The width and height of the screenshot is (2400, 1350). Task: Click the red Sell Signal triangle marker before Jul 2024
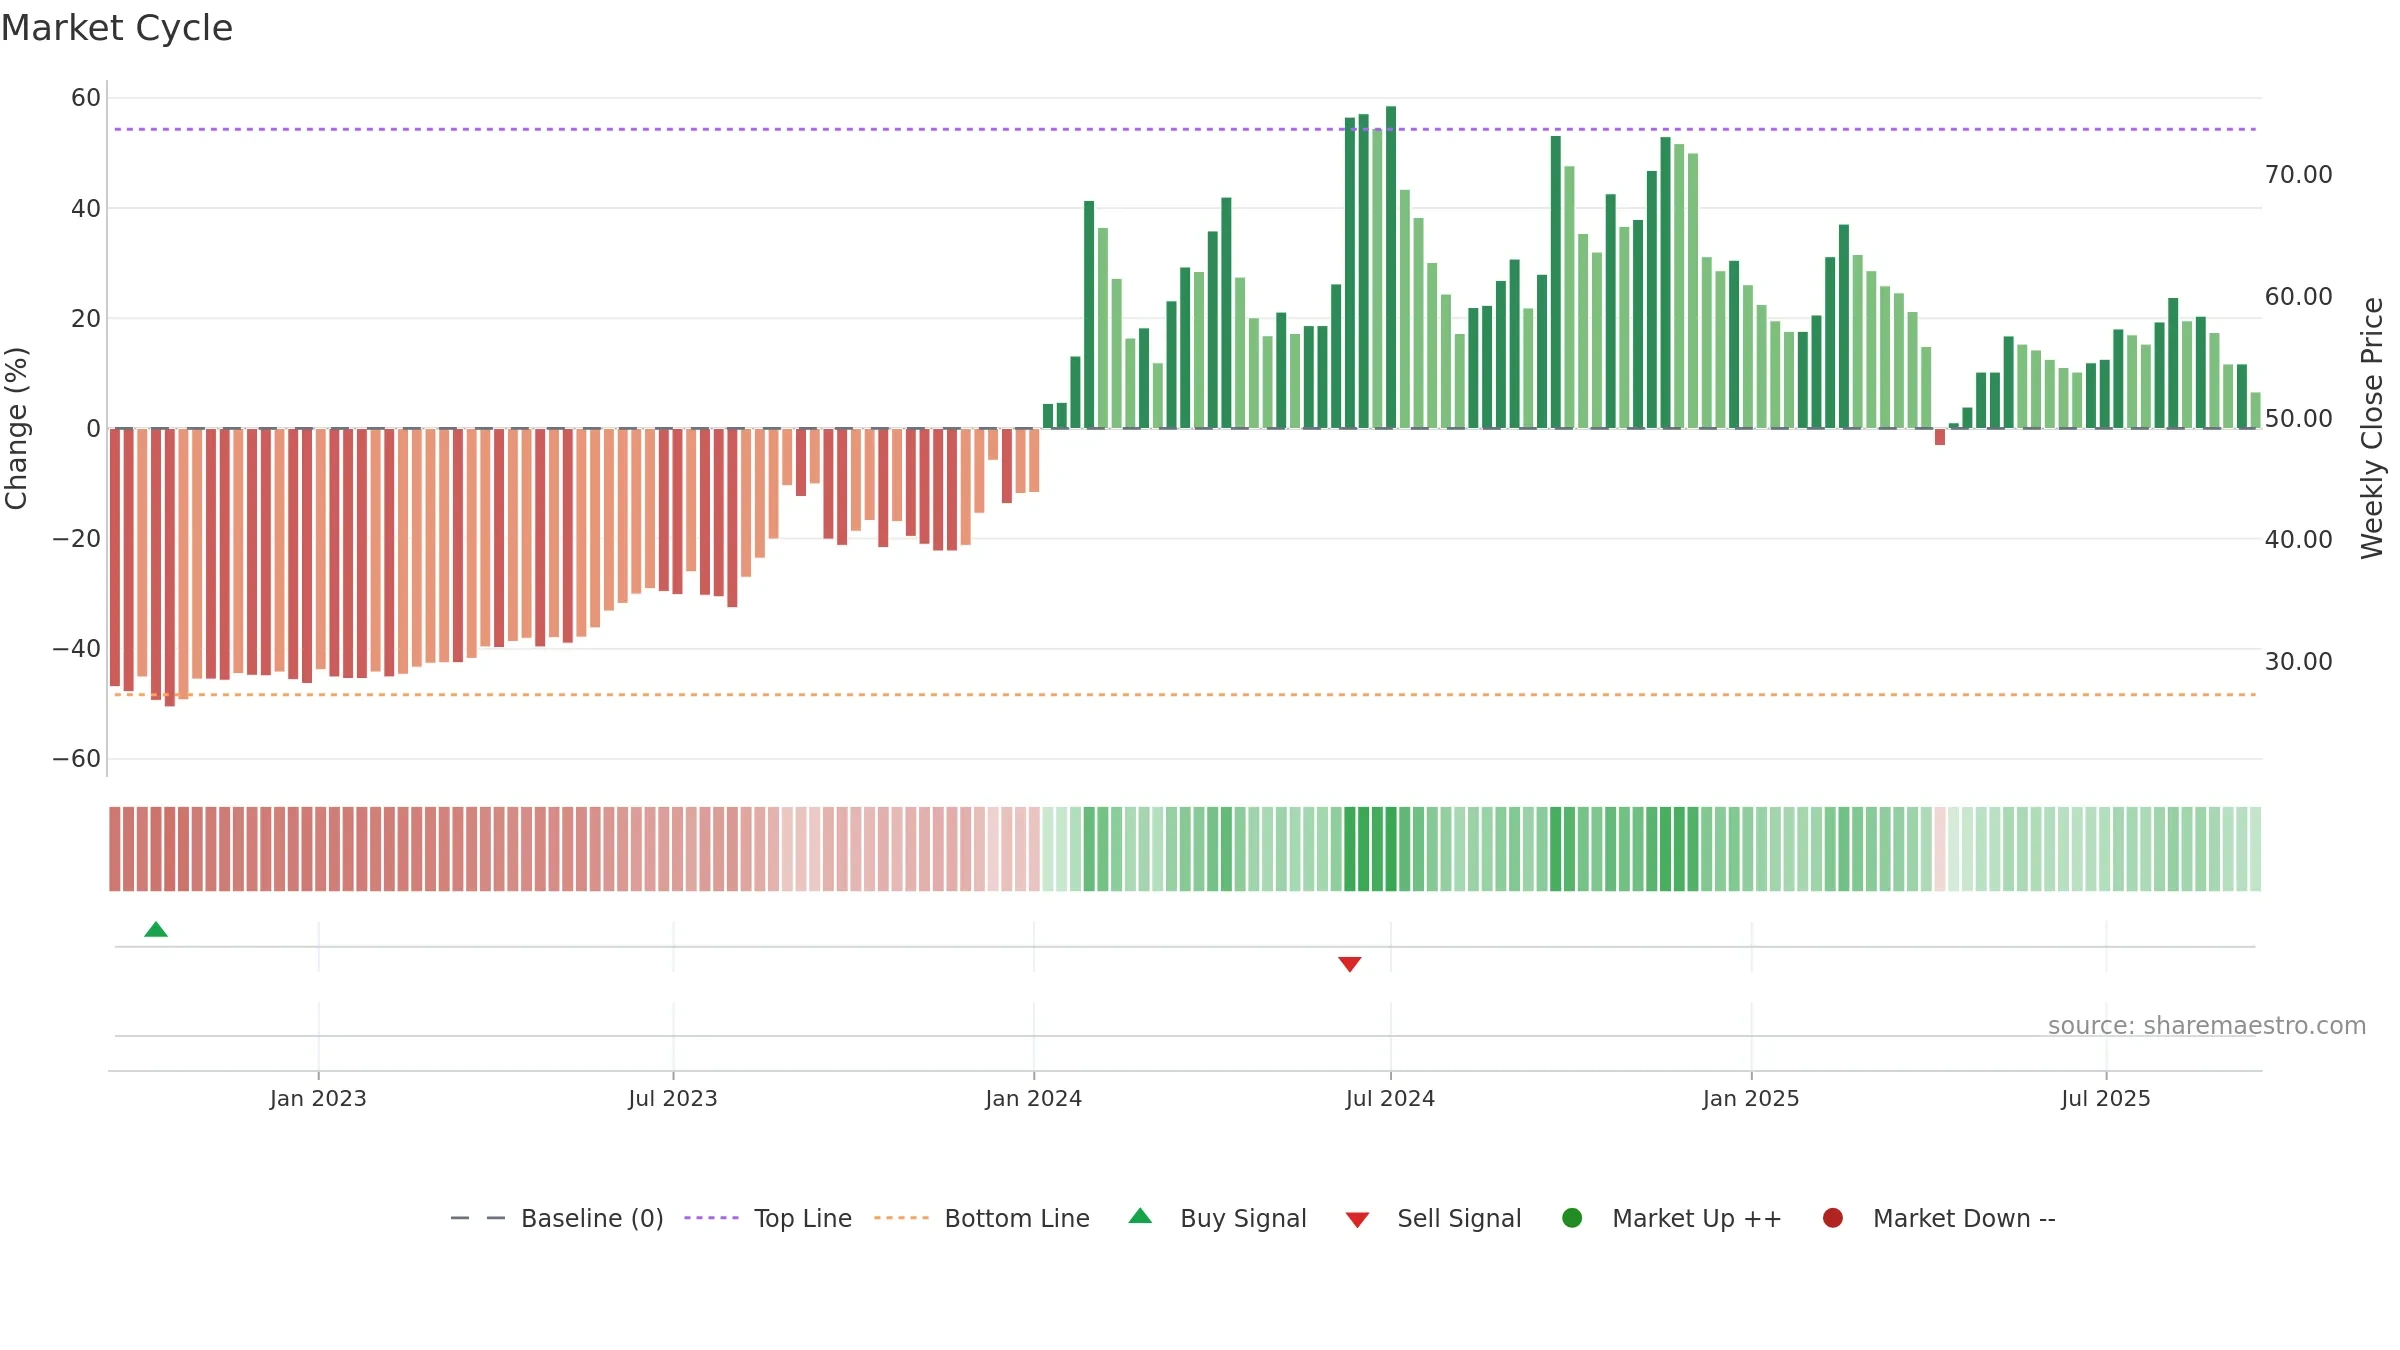tap(1350, 964)
